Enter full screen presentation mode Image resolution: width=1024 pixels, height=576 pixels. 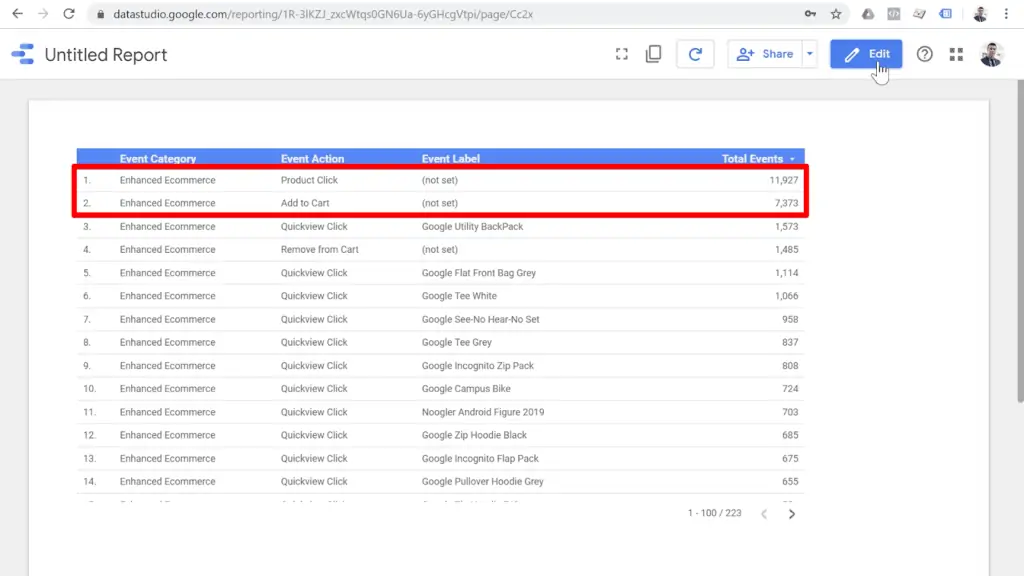(622, 54)
